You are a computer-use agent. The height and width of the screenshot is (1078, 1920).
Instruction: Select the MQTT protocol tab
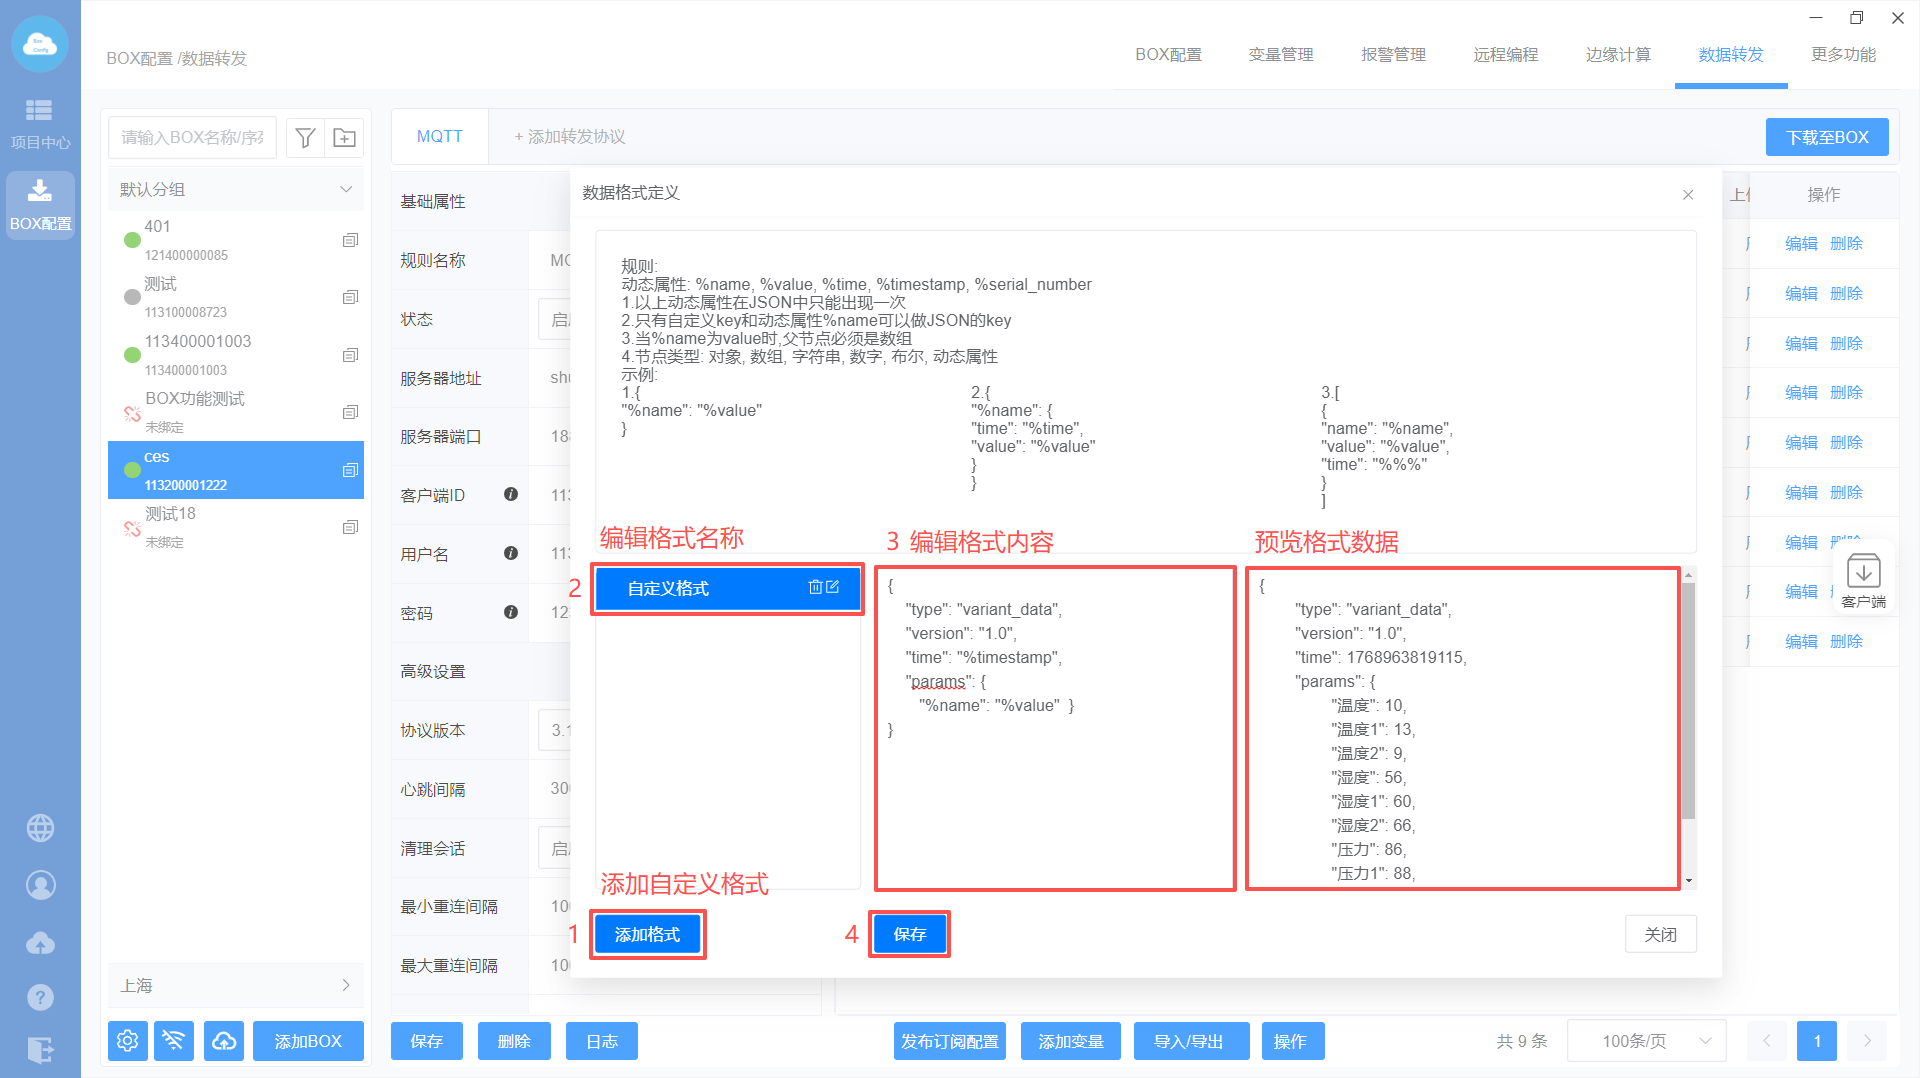[x=439, y=136]
